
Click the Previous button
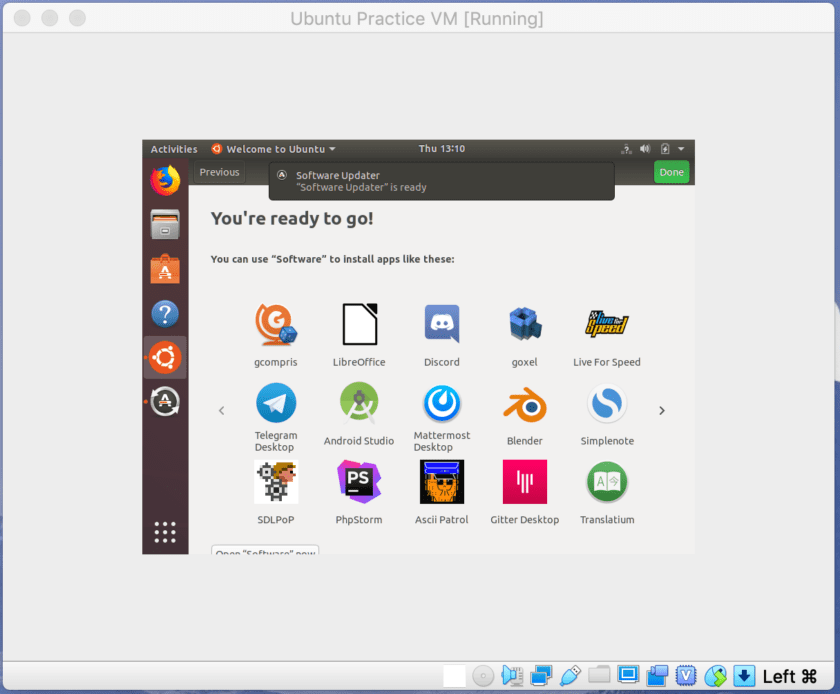[x=219, y=173]
